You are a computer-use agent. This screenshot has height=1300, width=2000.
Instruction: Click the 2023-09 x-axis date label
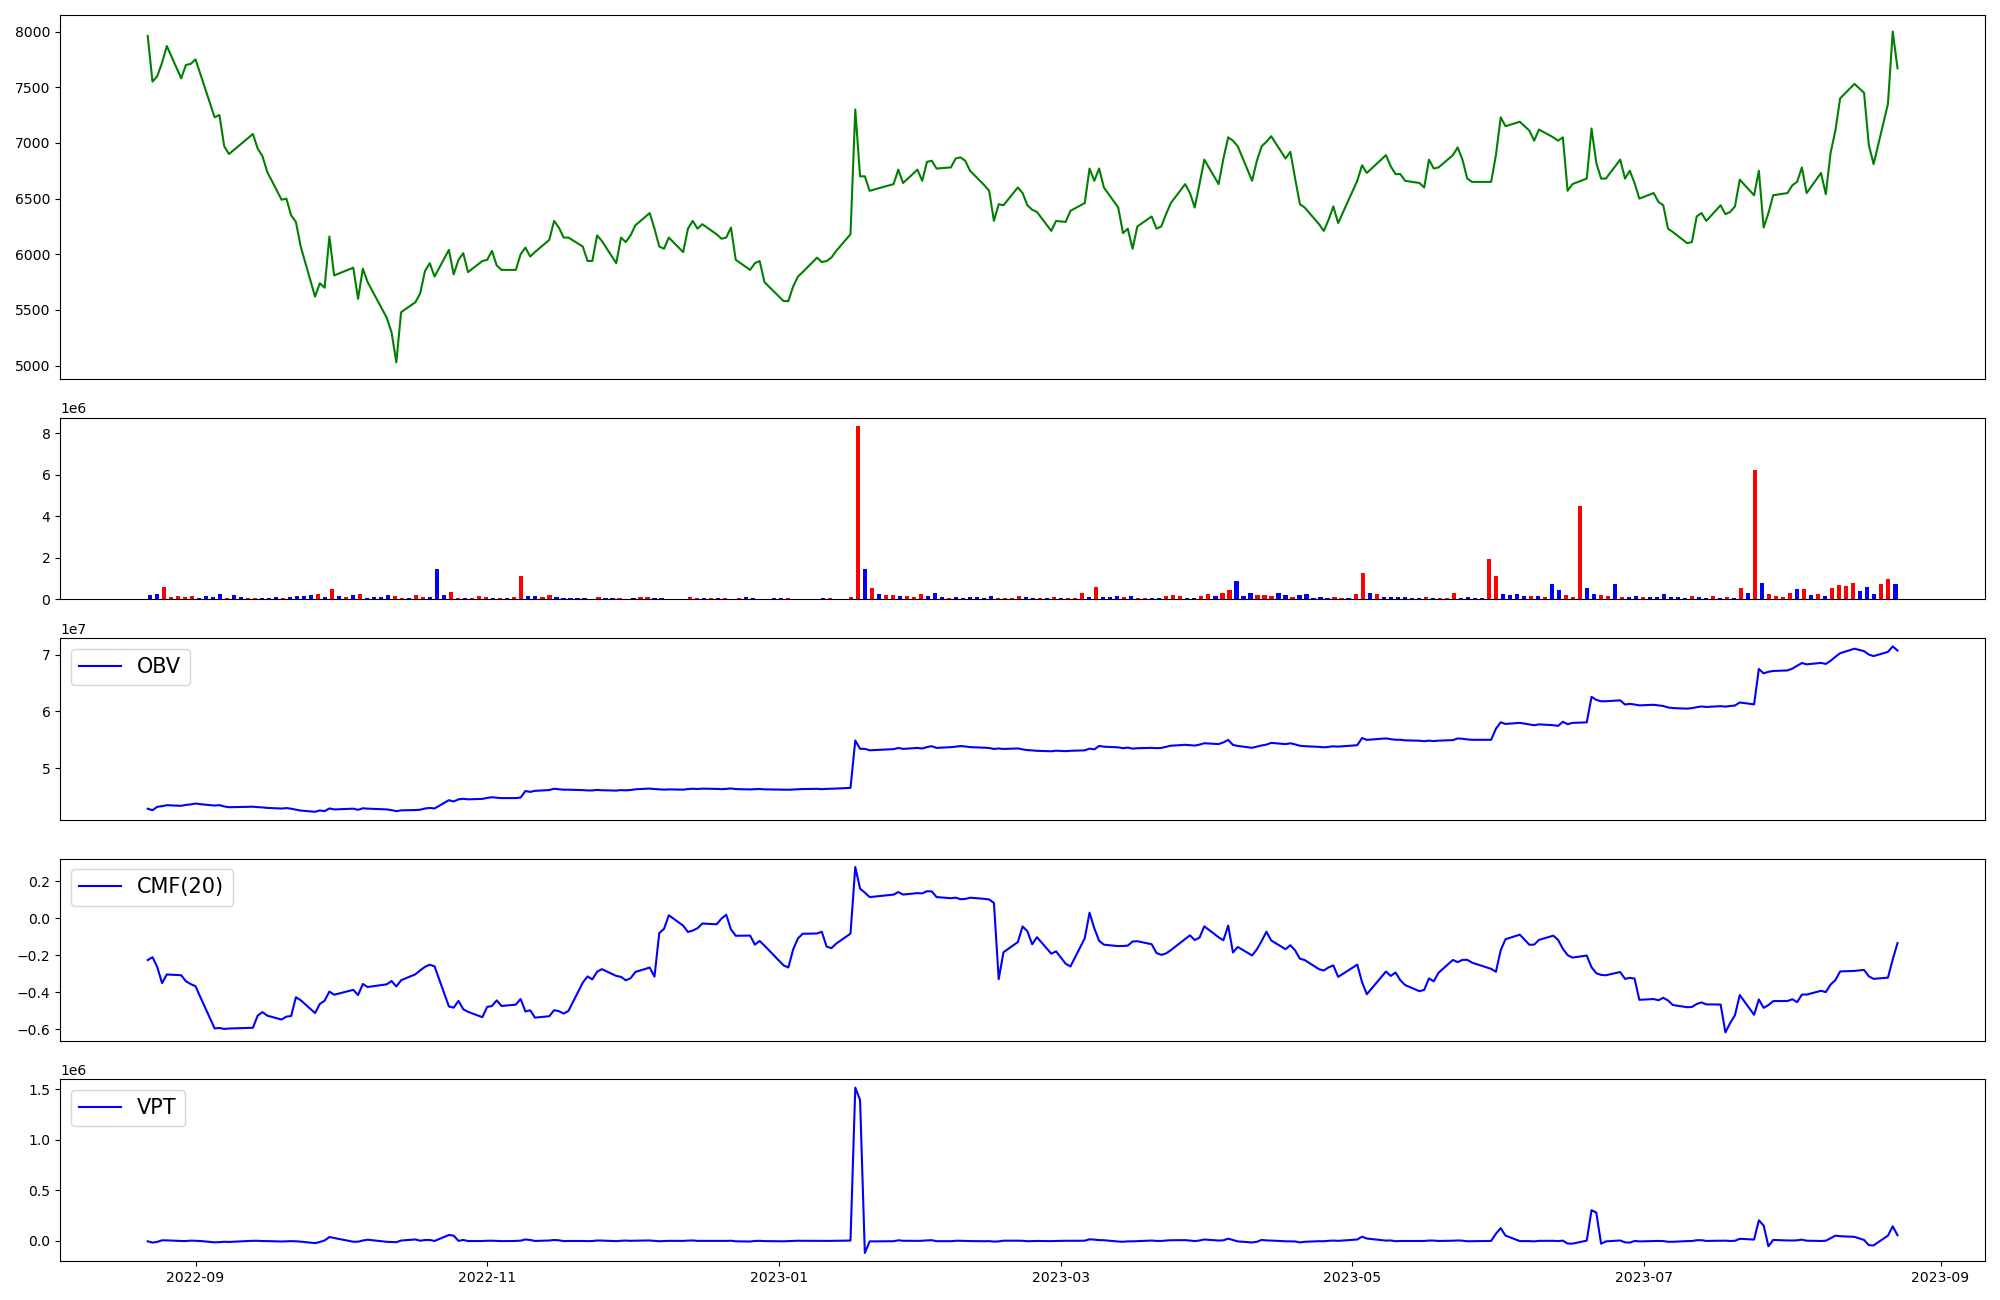click(x=1940, y=1277)
